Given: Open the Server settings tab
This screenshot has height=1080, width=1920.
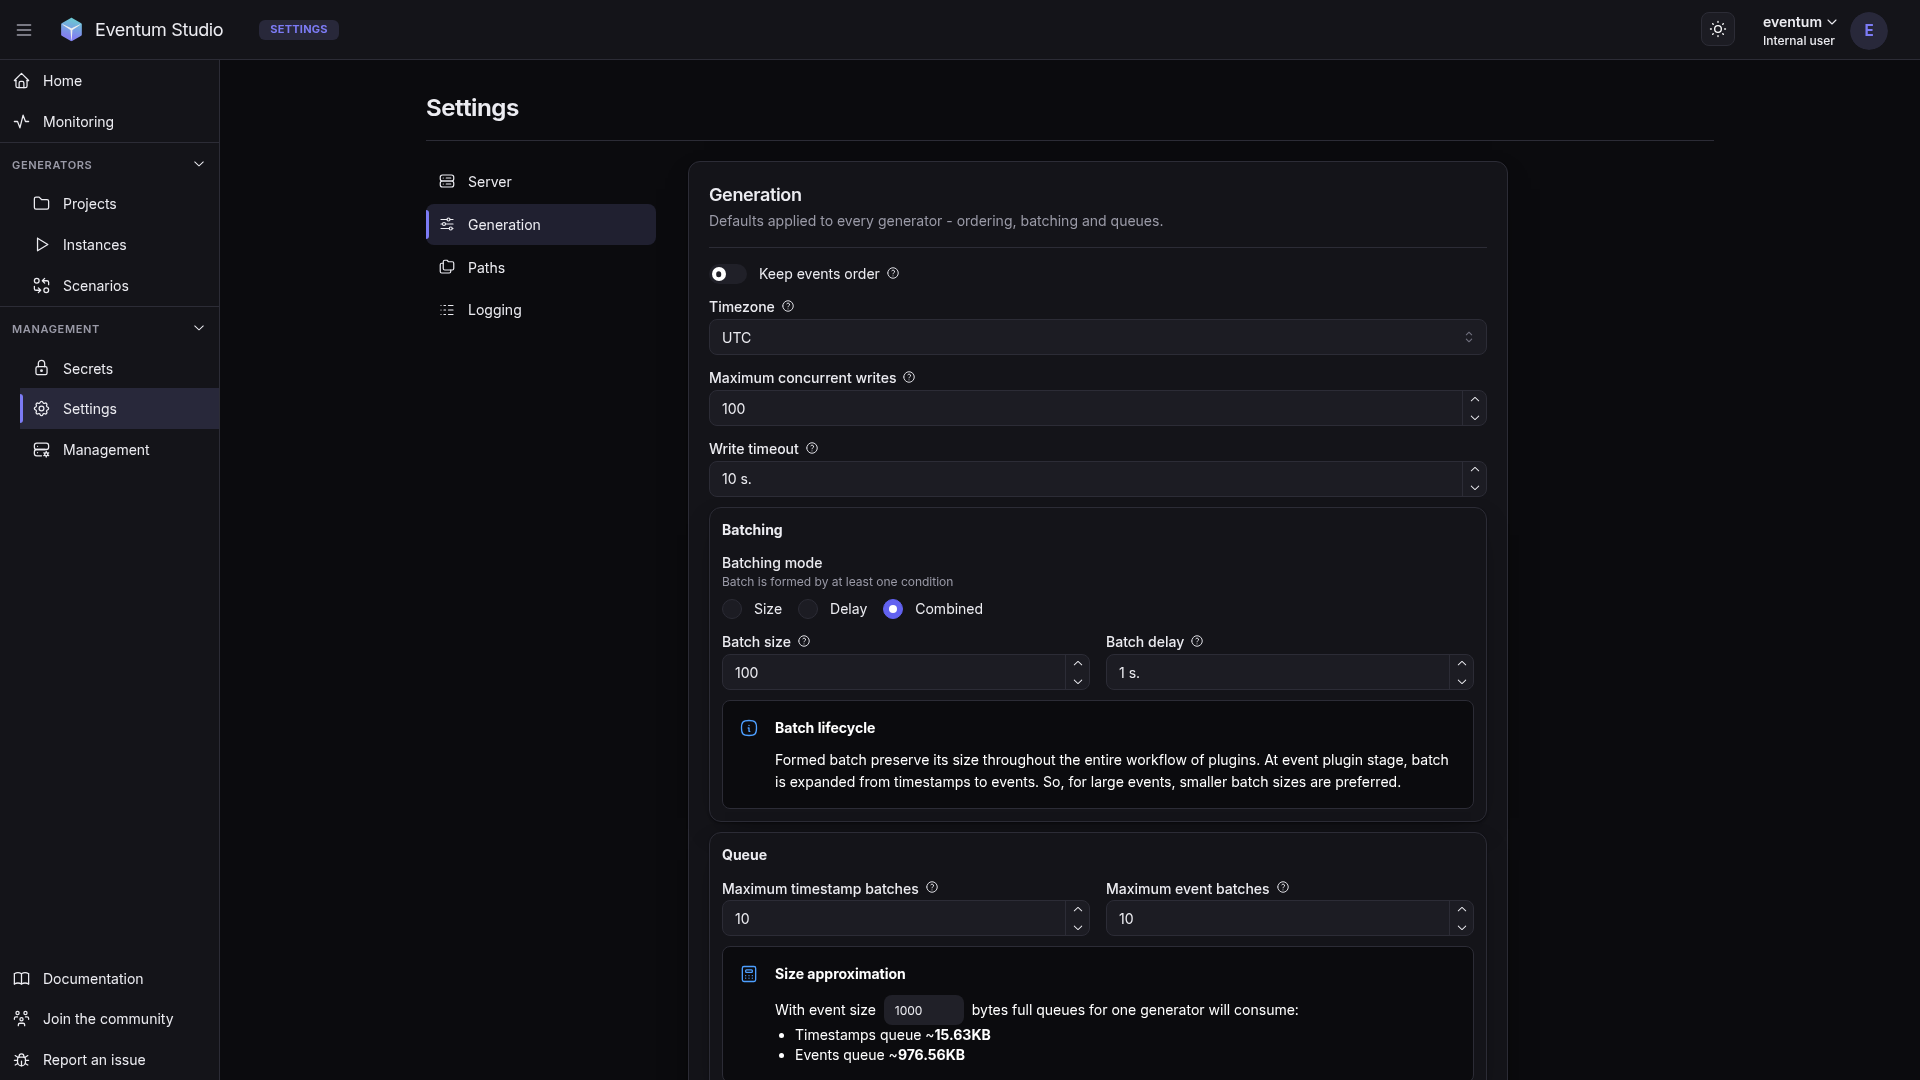Looking at the screenshot, I should tap(541, 182).
